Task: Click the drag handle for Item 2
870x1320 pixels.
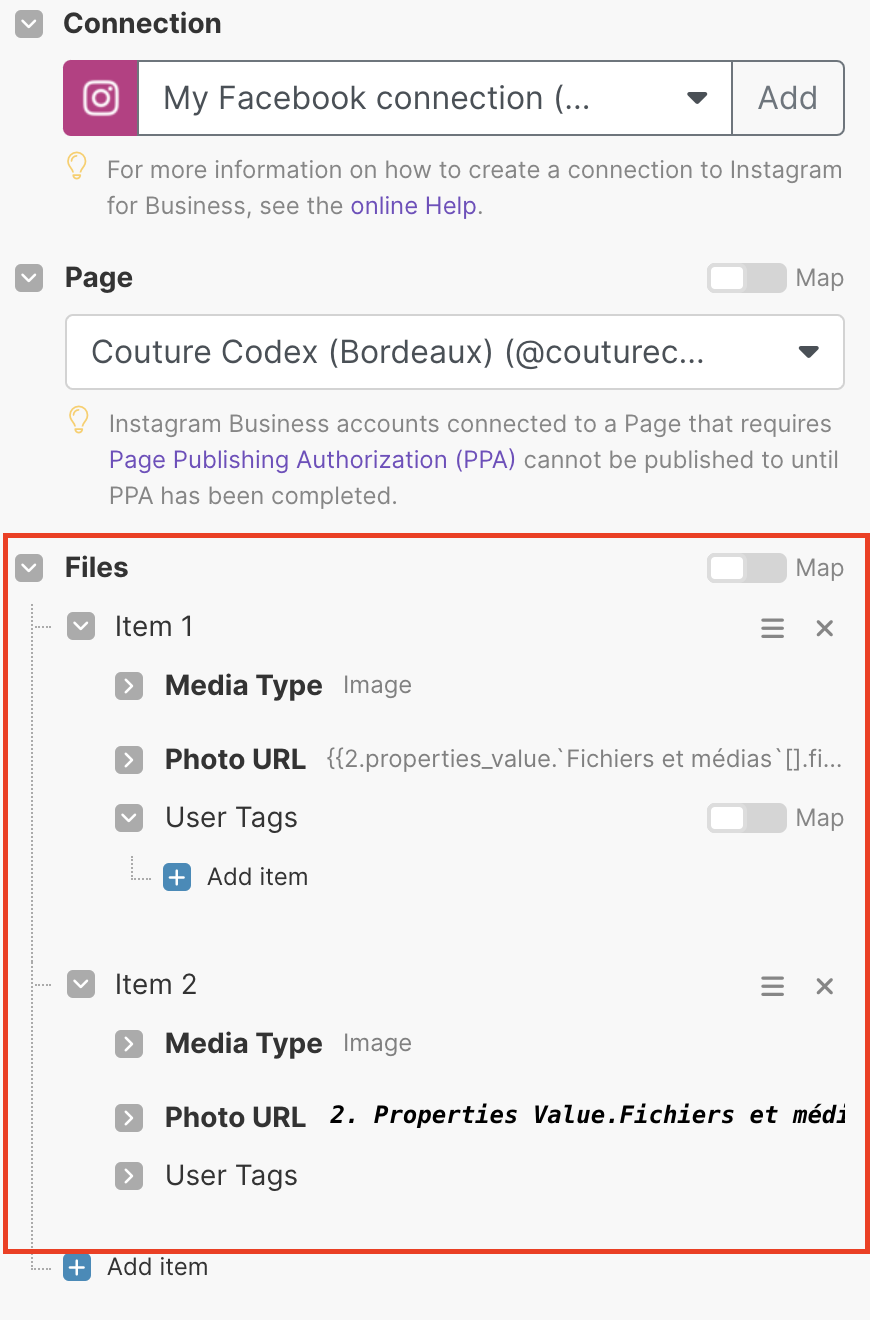Action: [772, 986]
